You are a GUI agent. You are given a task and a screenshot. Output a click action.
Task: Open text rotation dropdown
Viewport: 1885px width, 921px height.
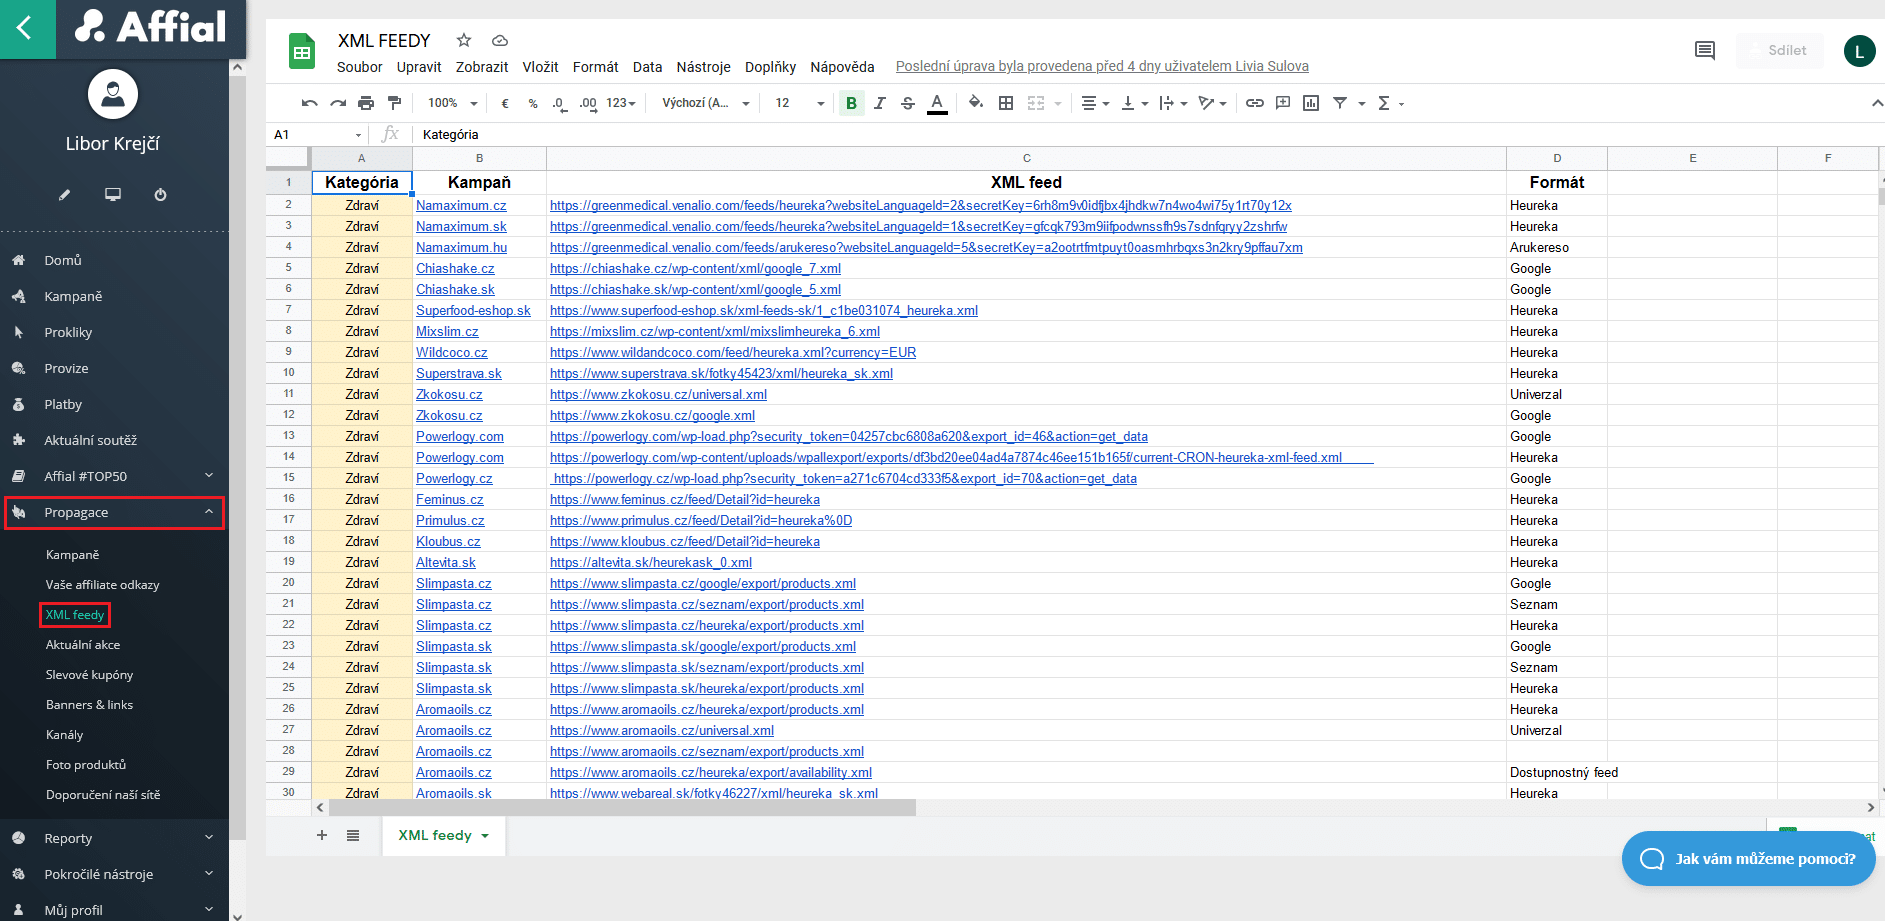coord(1212,103)
